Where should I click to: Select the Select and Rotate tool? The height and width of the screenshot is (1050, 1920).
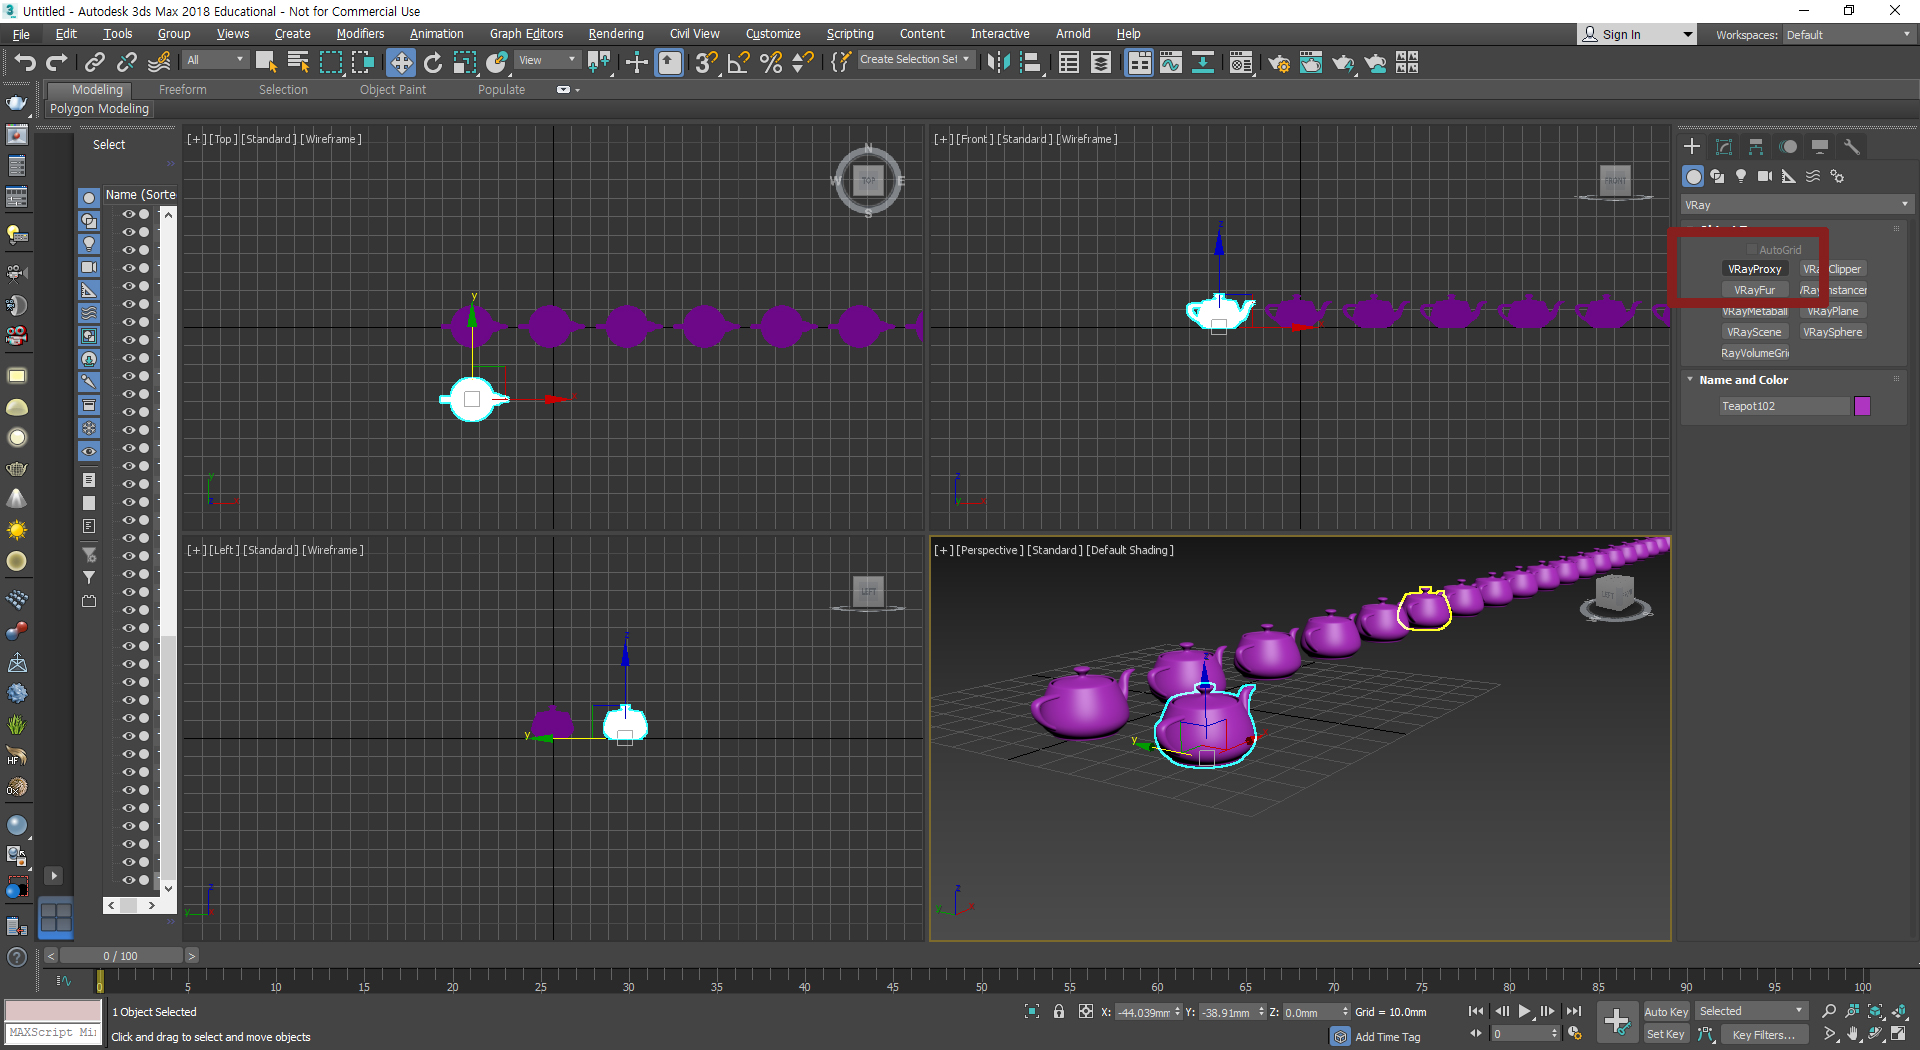tap(433, 63)
